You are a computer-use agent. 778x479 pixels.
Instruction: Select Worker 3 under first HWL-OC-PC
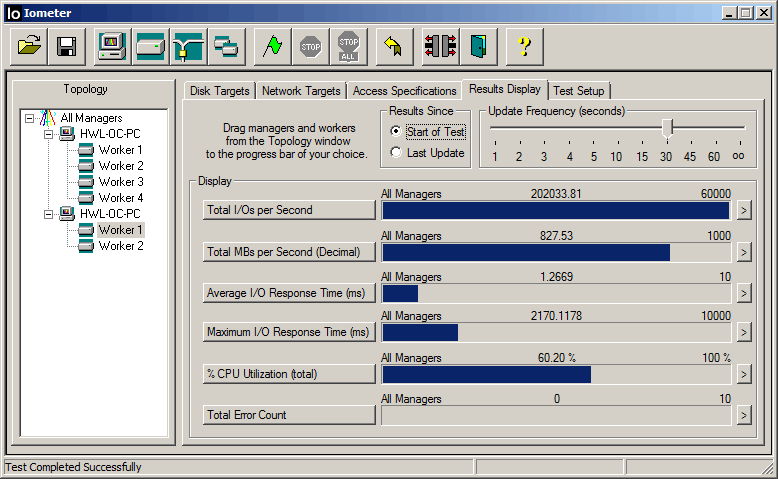coord(121,182)
